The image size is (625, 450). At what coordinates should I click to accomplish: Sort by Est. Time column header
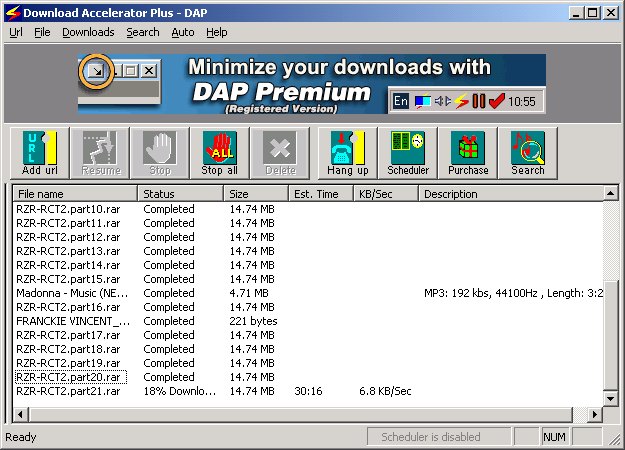click(321, 194)
